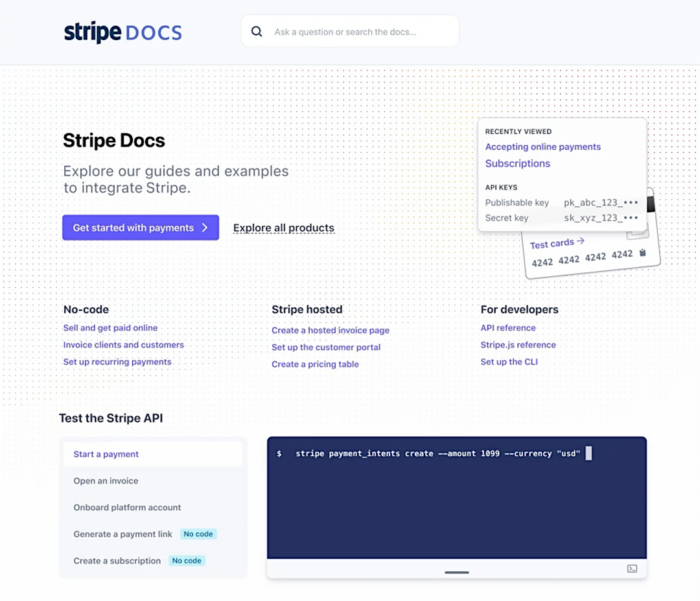700x601 pixels.
Task: Click the Stripe Docs logo
Action: coord(123,32)
